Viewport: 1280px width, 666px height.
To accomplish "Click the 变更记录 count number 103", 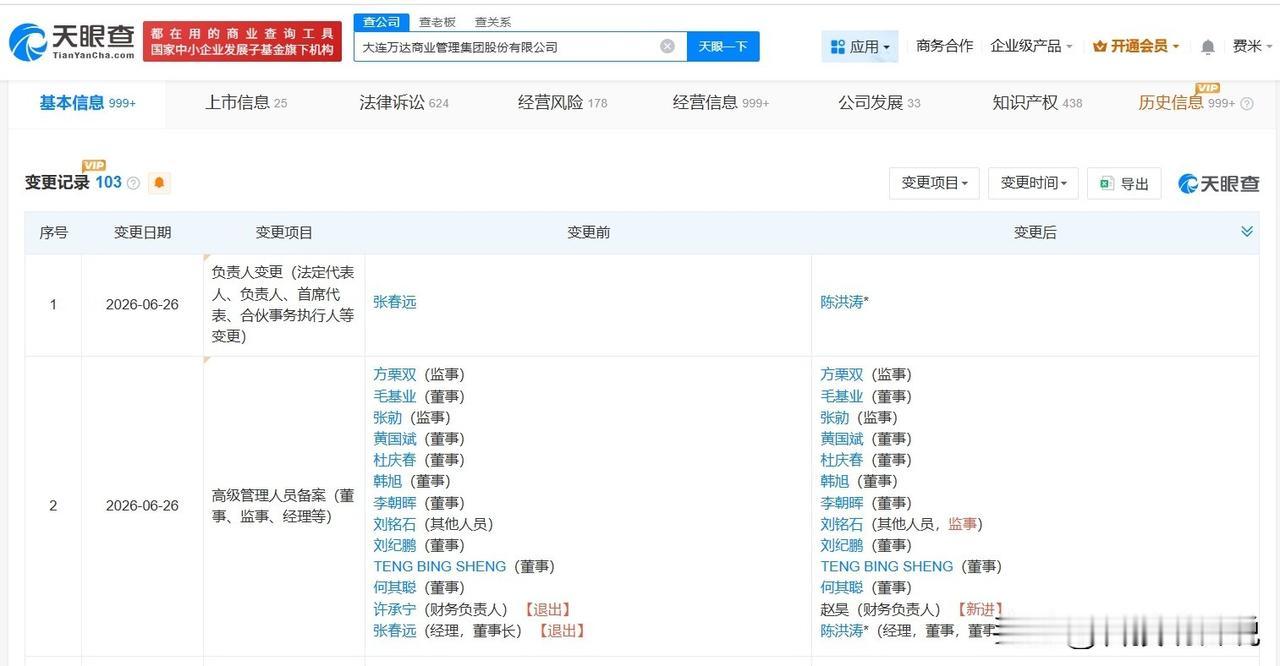I will (109, 182).
